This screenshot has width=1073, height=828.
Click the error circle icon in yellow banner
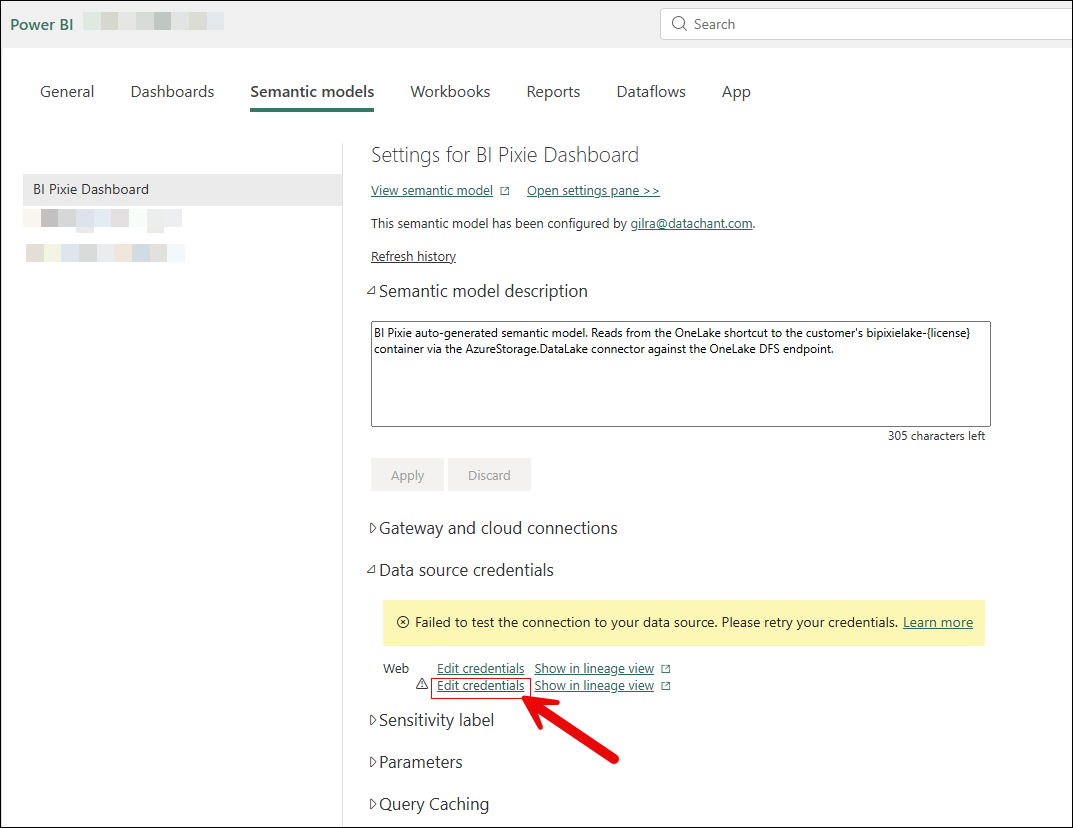[403, 622]
